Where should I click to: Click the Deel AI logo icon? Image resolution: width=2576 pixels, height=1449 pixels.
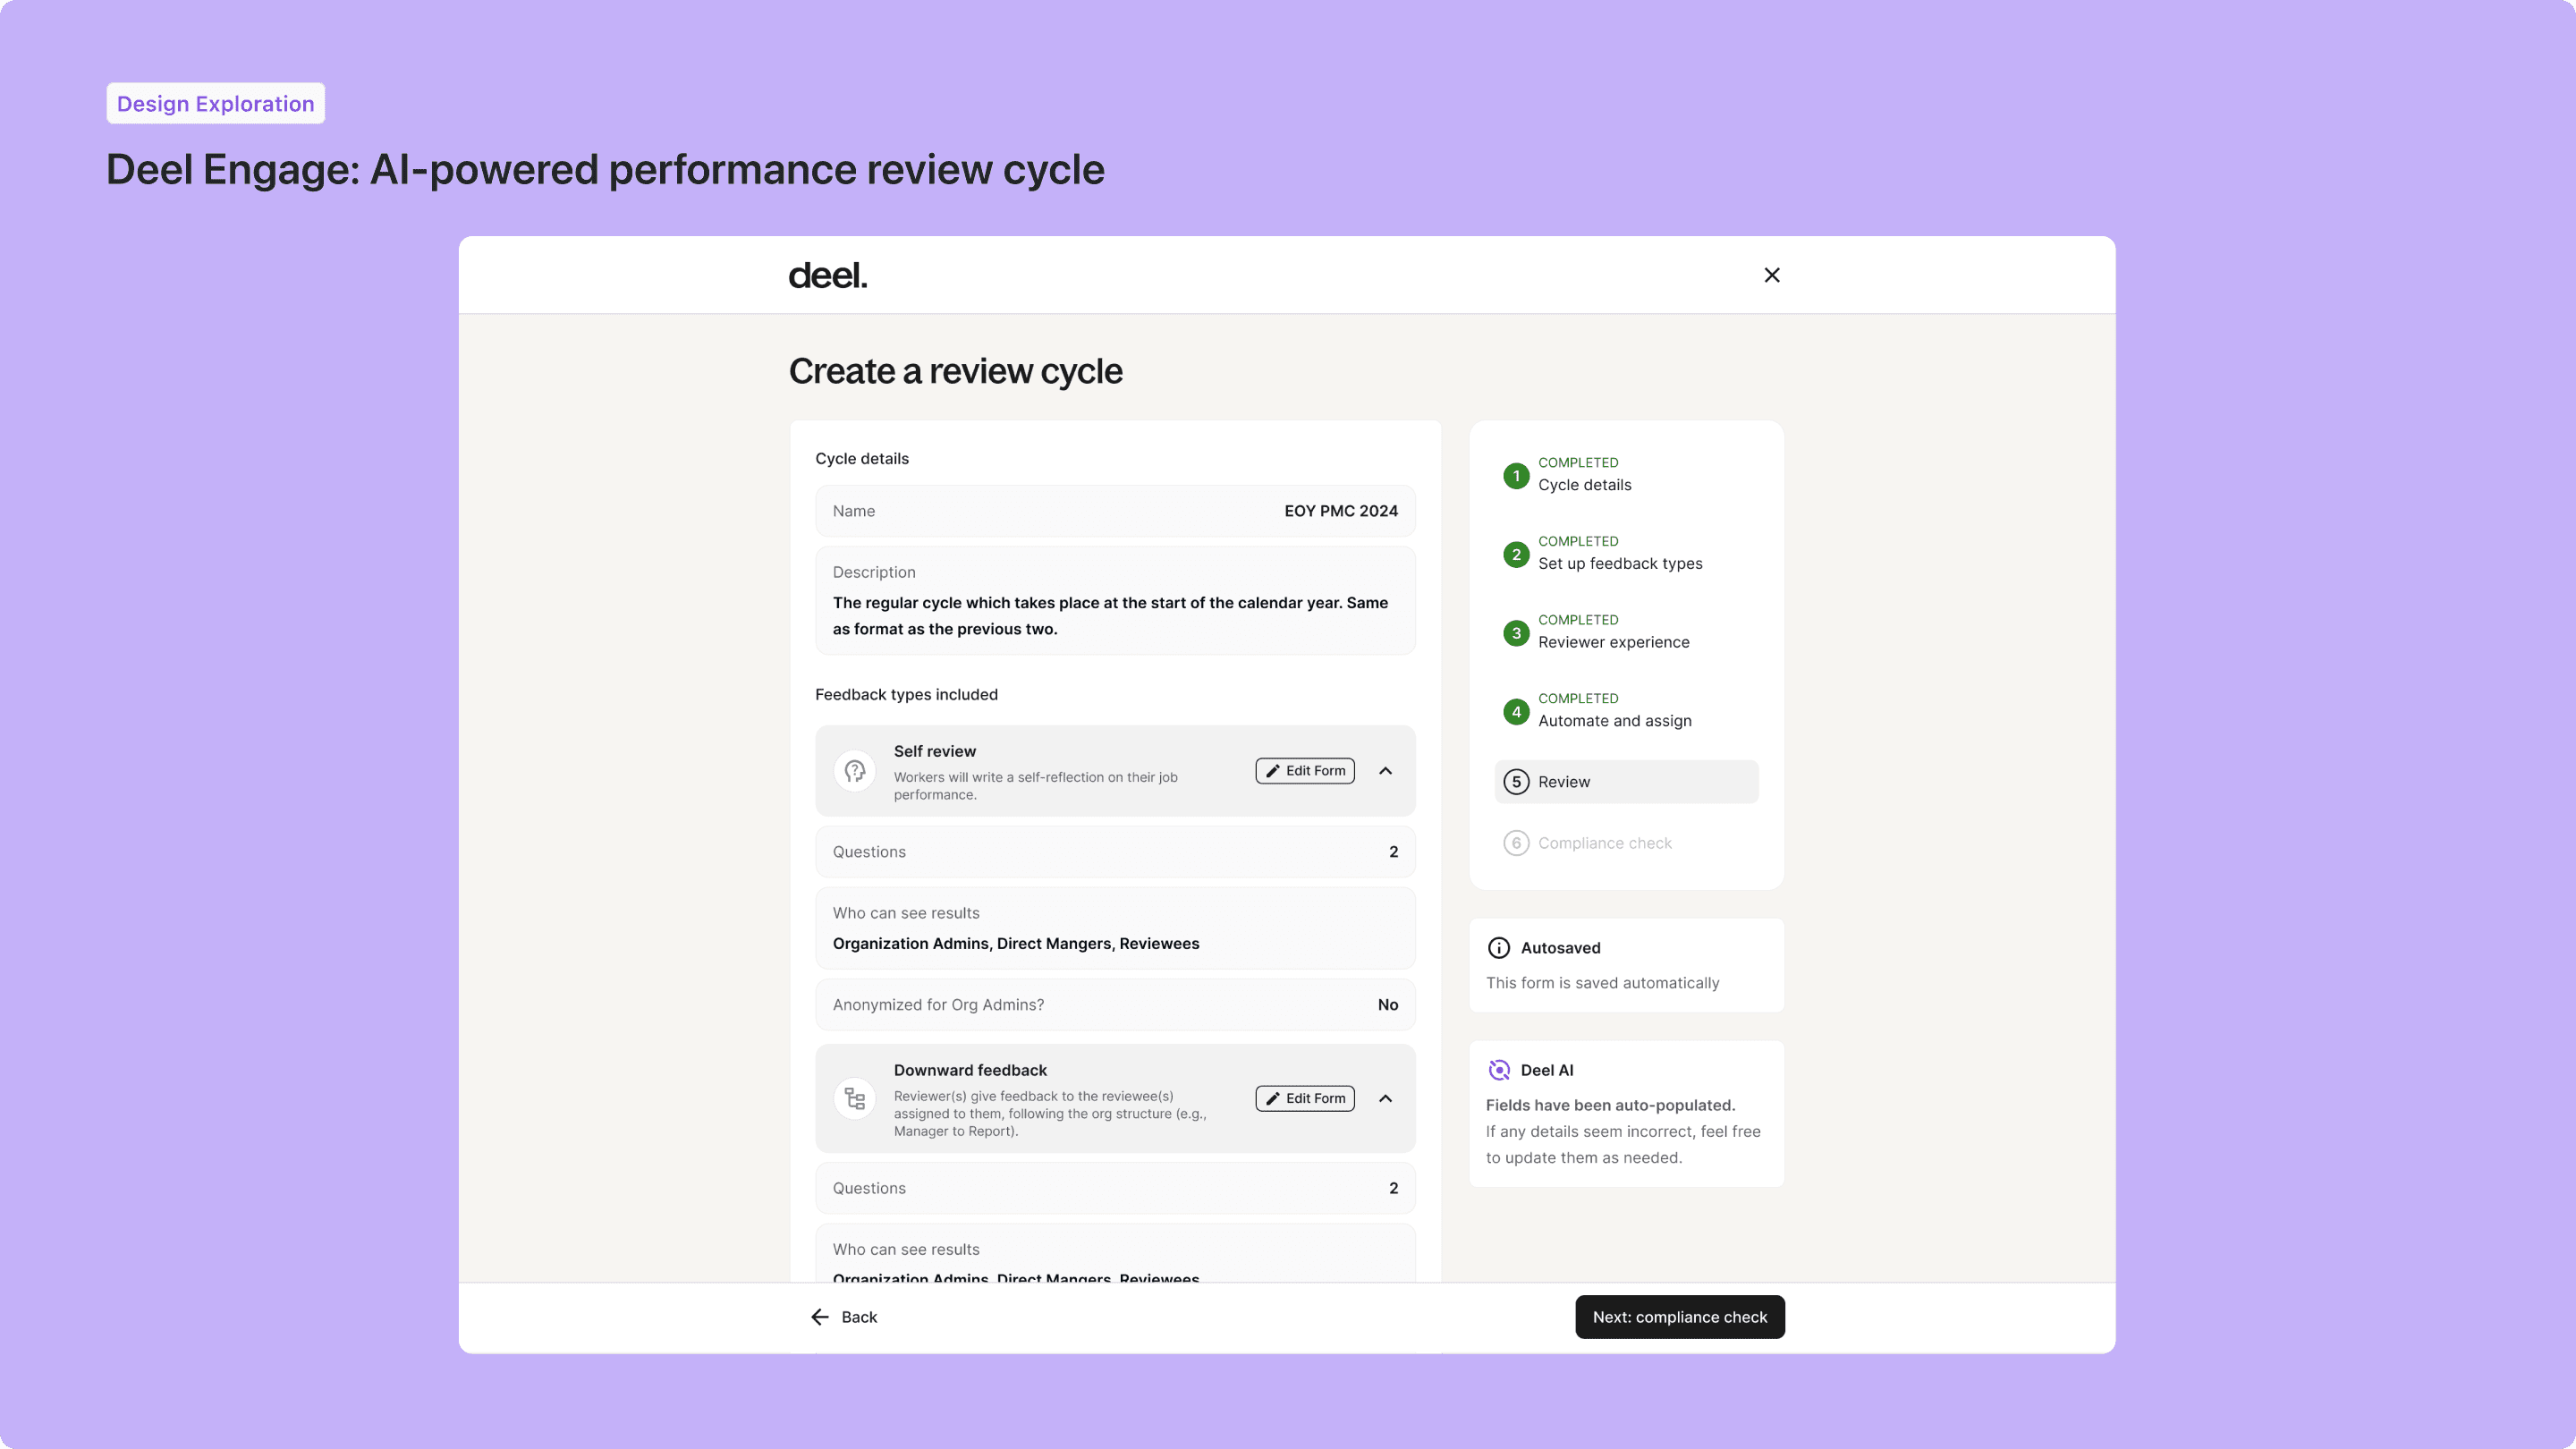click(1499, 1069)
